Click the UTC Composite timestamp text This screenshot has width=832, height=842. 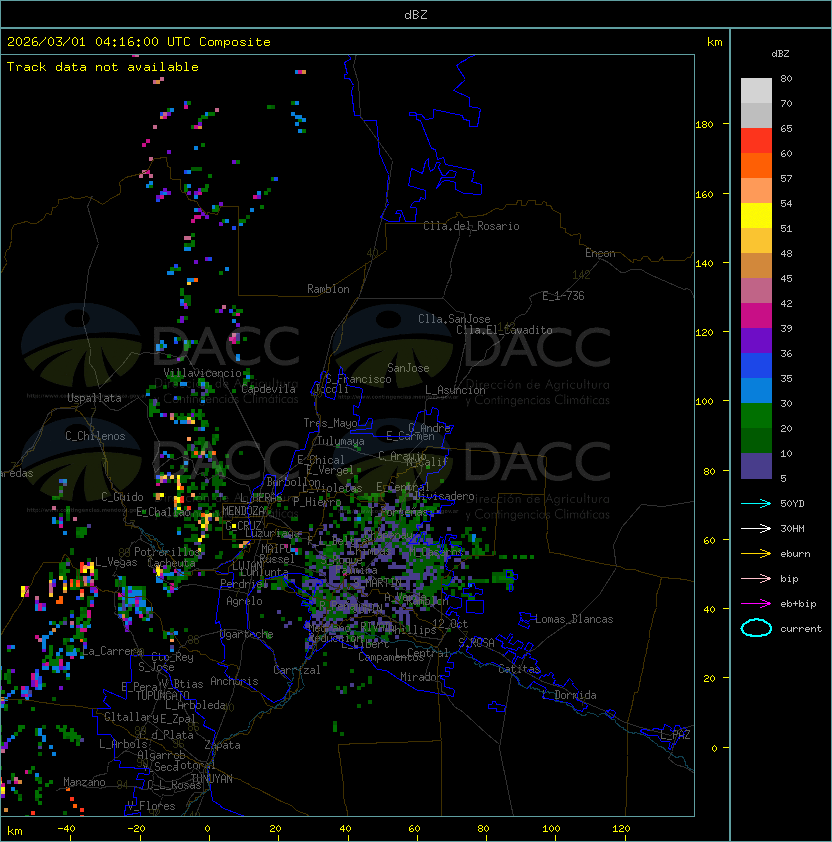pos(138,42)
